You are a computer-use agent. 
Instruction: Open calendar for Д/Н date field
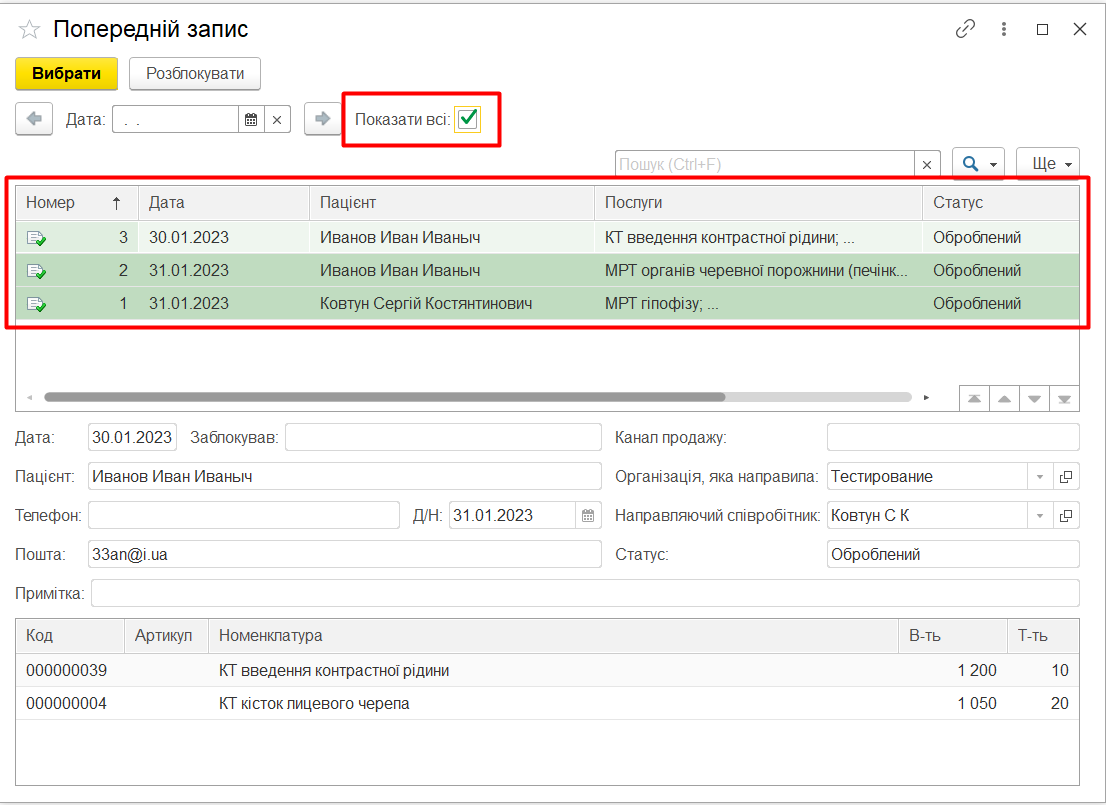588,516
